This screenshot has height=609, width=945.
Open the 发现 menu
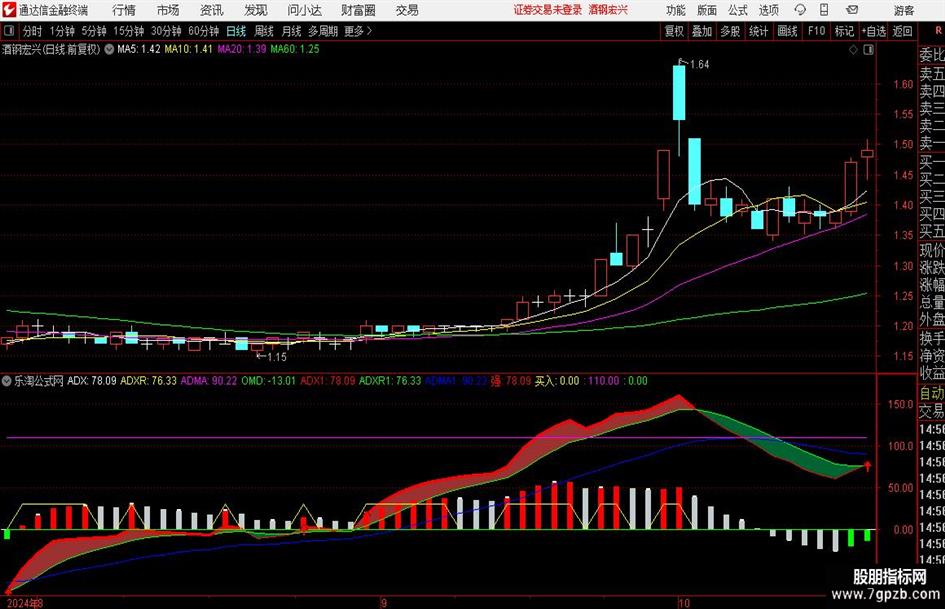pos(256,10)
